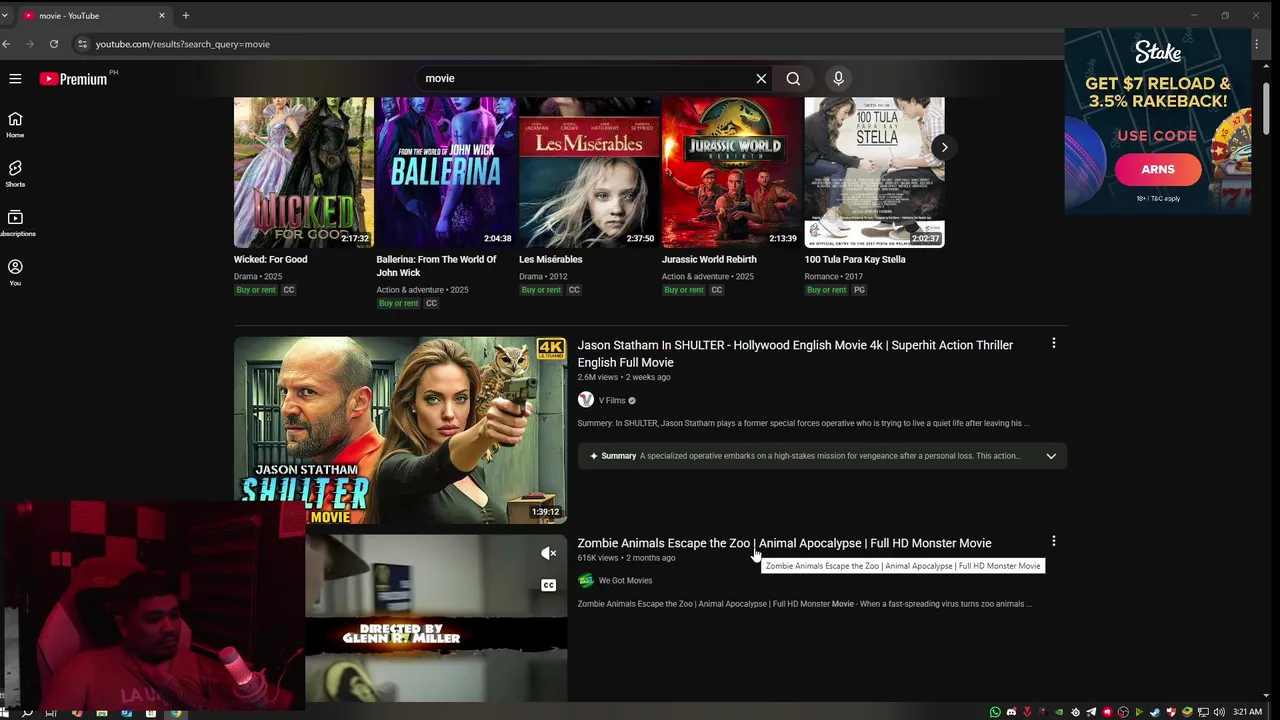
Task: View site information in address bar
Action: click(83, 44)
